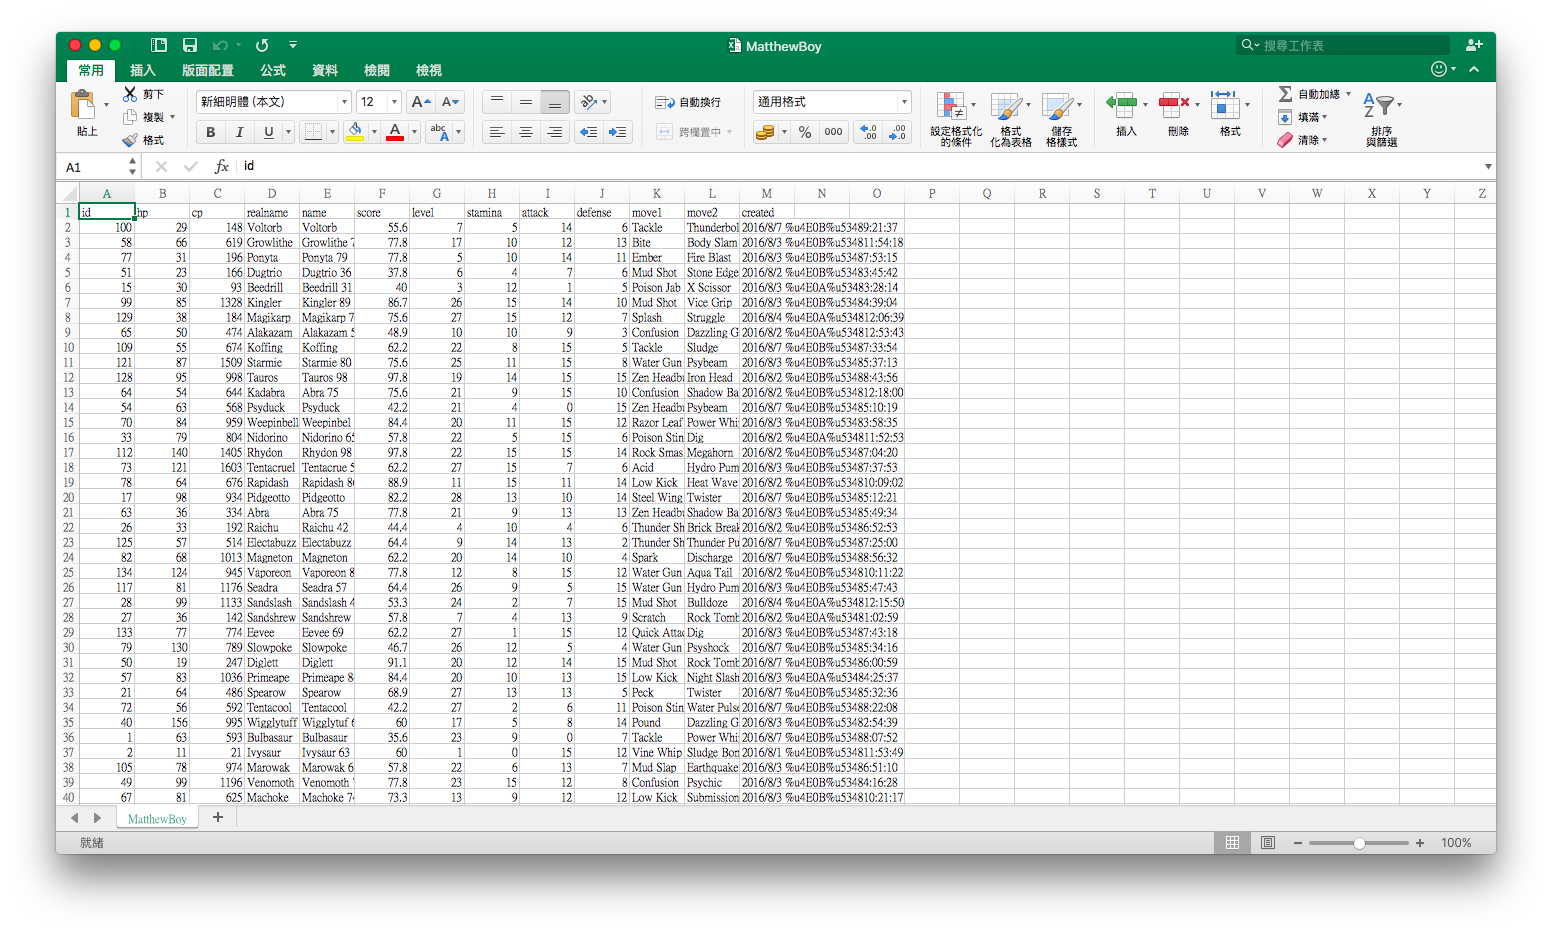Click the scissors cut icon
This screenshot has width=1552, height=934.
[x=130, y=93]
